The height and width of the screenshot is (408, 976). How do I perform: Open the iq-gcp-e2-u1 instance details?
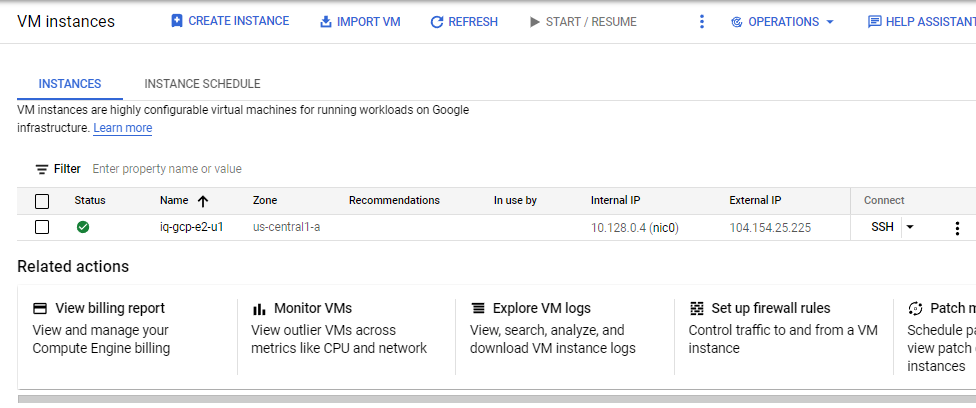point(192,227)
